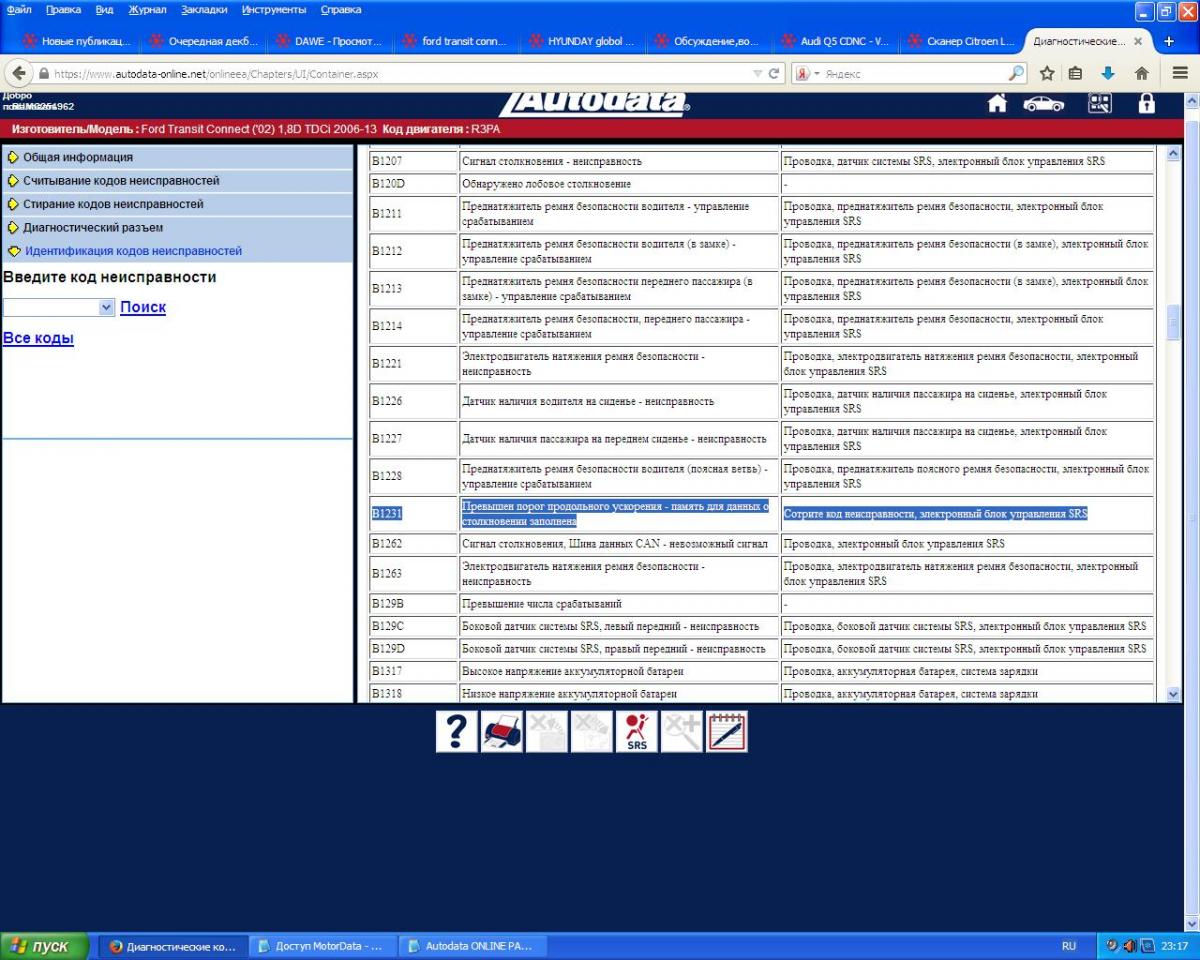Viewport: 1200px width, 960px height.
Task: Click 'Превышение числа срабатываний' description cell
Action: pyautogui.click(x=618, y=604)
